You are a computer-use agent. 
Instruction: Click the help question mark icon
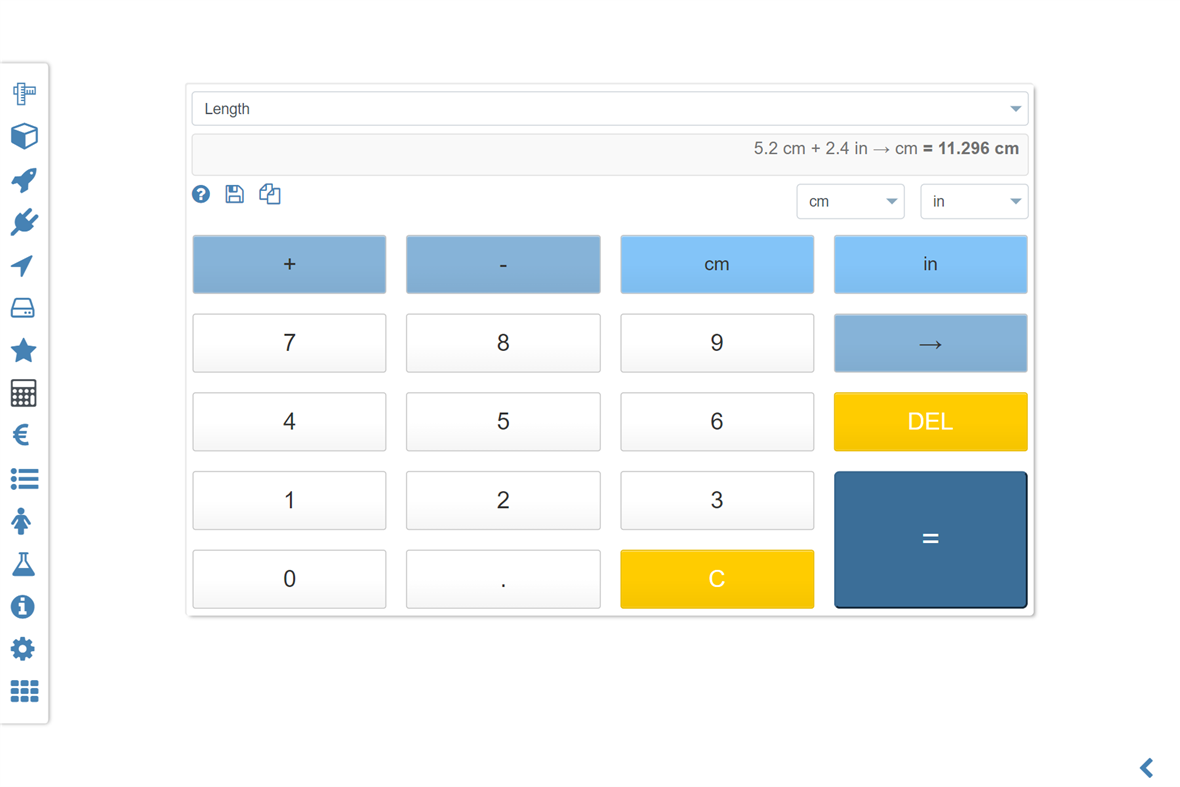pos(201,194)
